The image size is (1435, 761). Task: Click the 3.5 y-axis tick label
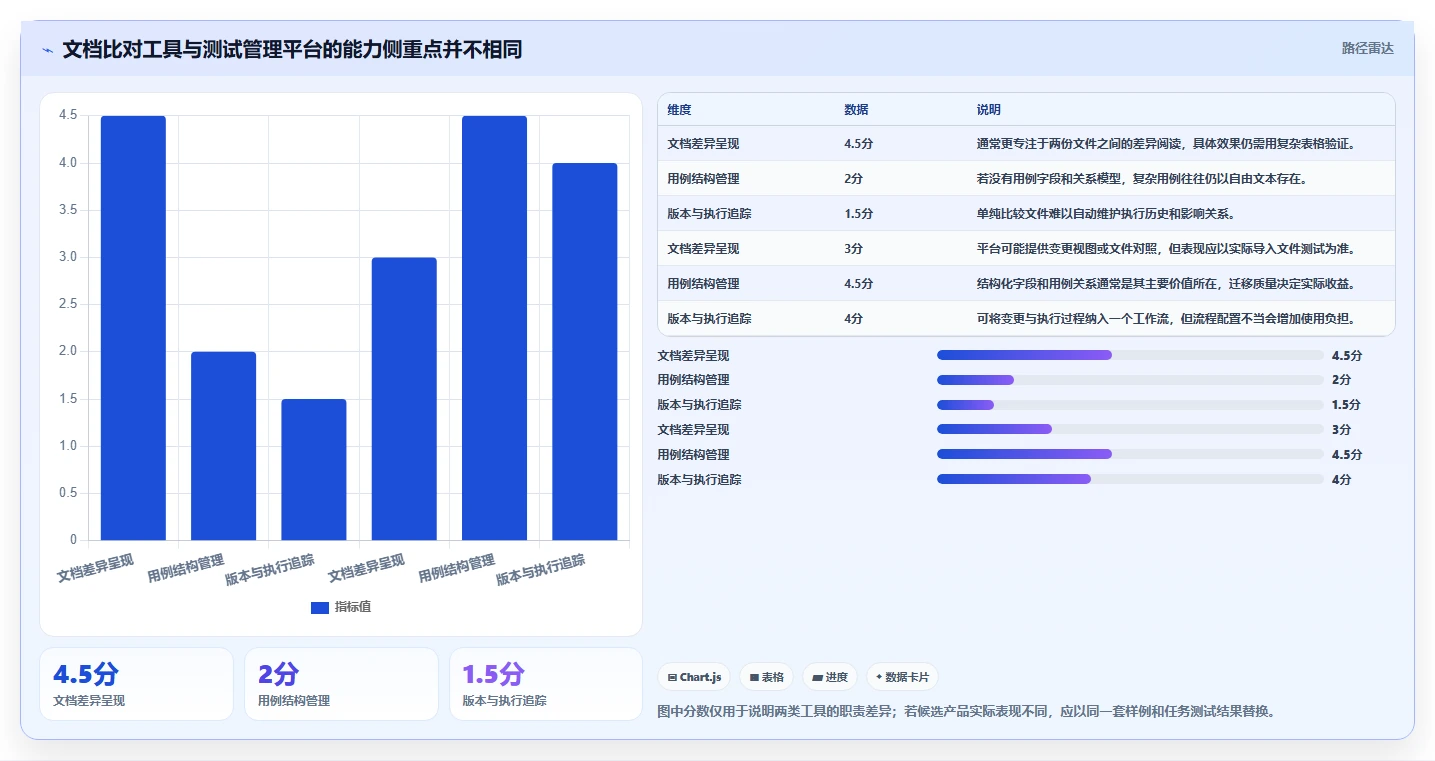(69, 210)
